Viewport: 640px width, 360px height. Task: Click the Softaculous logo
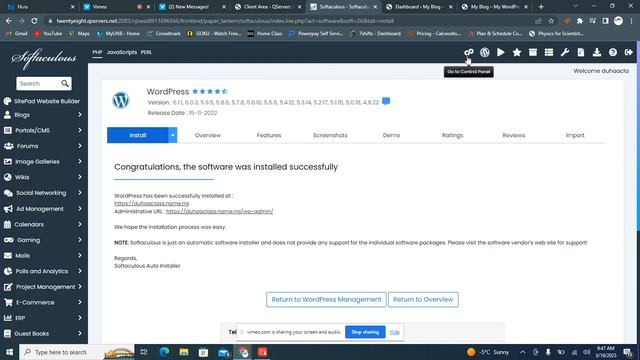click(44, 58)
